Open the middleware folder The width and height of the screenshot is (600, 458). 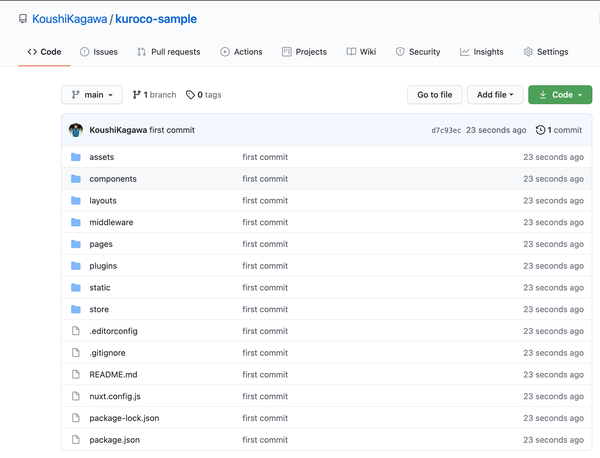point(111,222)
